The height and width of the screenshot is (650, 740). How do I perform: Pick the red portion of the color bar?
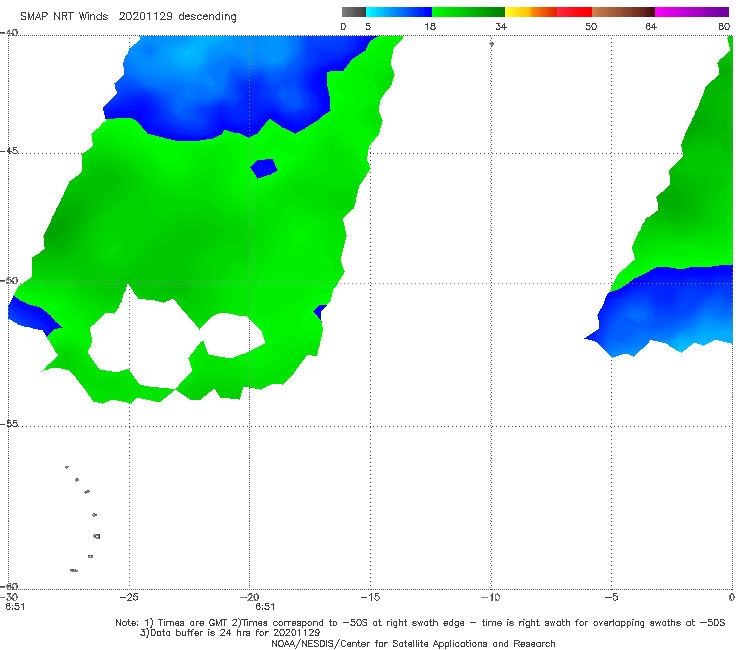click(x=574, y=12)
